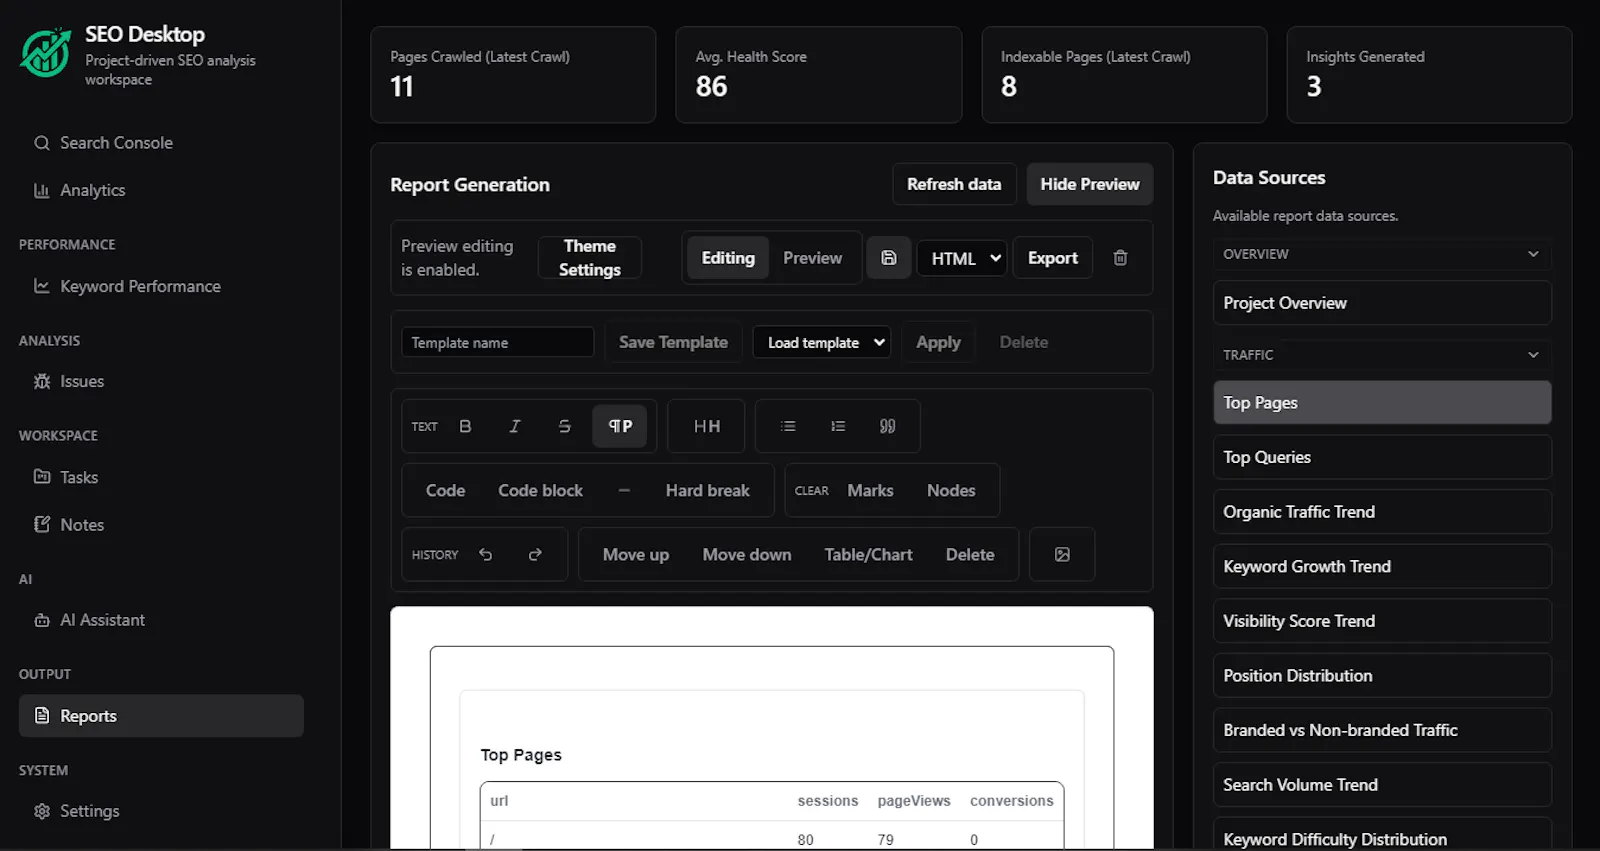
Task: Add Branded vs Non-branded Traffic source
Action: (x=1382, y=730)
